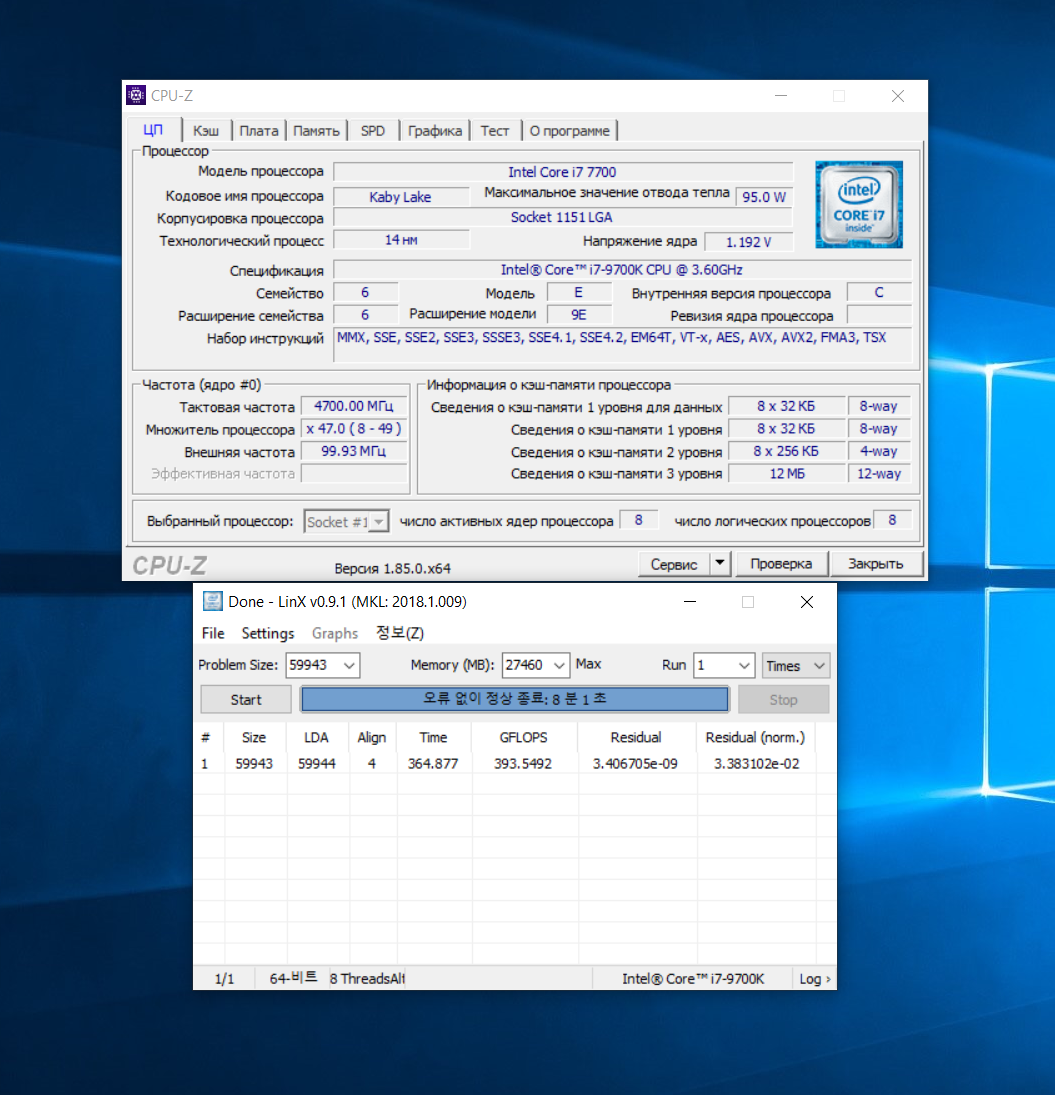Click the CPU-Z title bar app icon
The image size is (1055, 1095).
point(136,95)
